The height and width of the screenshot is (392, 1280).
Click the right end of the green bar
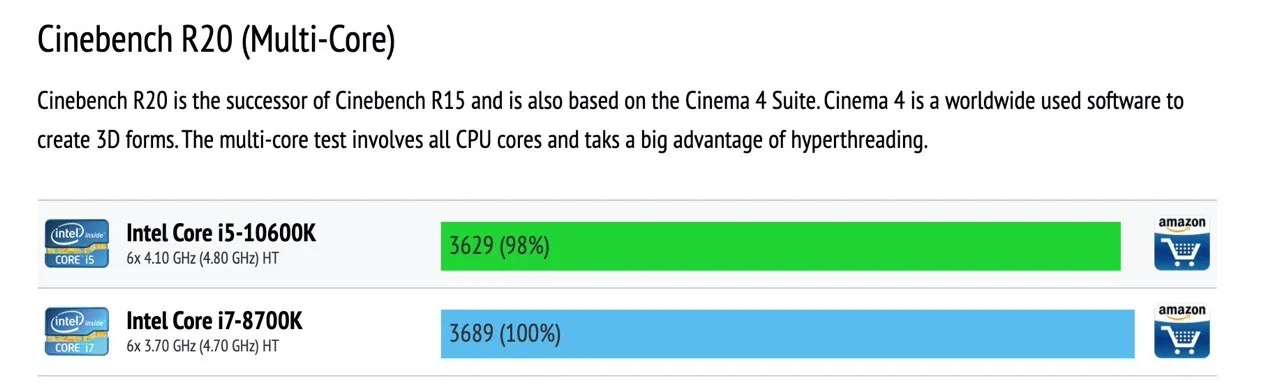(x=1114, y=245)
